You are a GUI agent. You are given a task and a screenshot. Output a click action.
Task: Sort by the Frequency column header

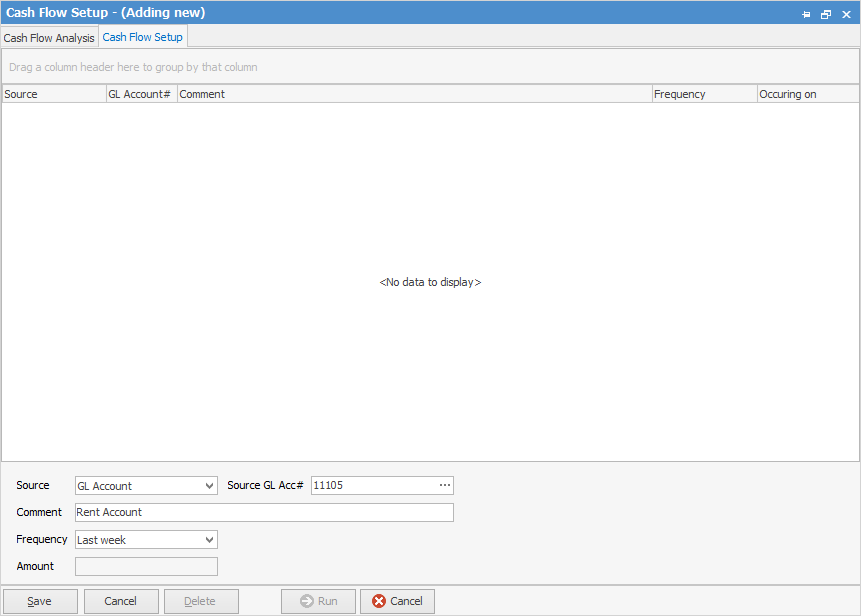pyautogui.click(x=703, y=93)
